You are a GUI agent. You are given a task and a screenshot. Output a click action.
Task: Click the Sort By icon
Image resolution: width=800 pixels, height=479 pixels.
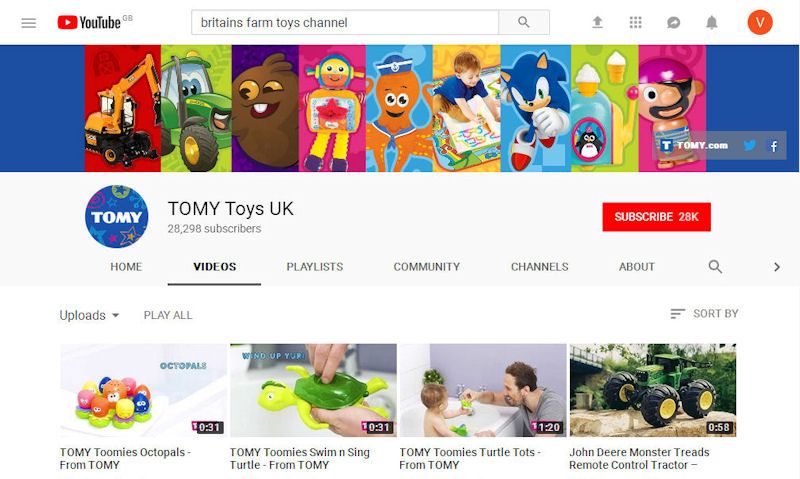(677, 314)
